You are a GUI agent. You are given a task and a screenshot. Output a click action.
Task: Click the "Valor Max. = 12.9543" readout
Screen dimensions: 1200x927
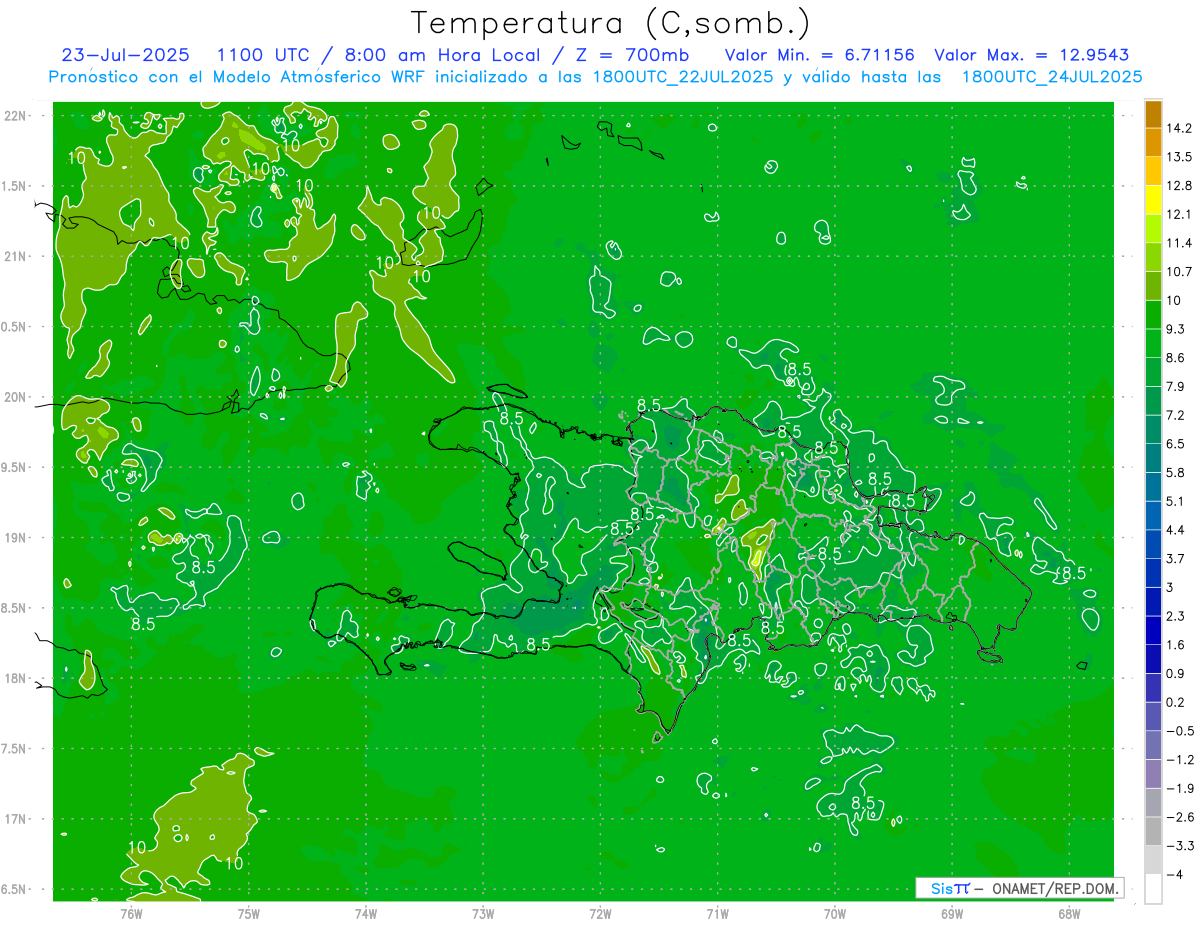tap(1033, 55)
